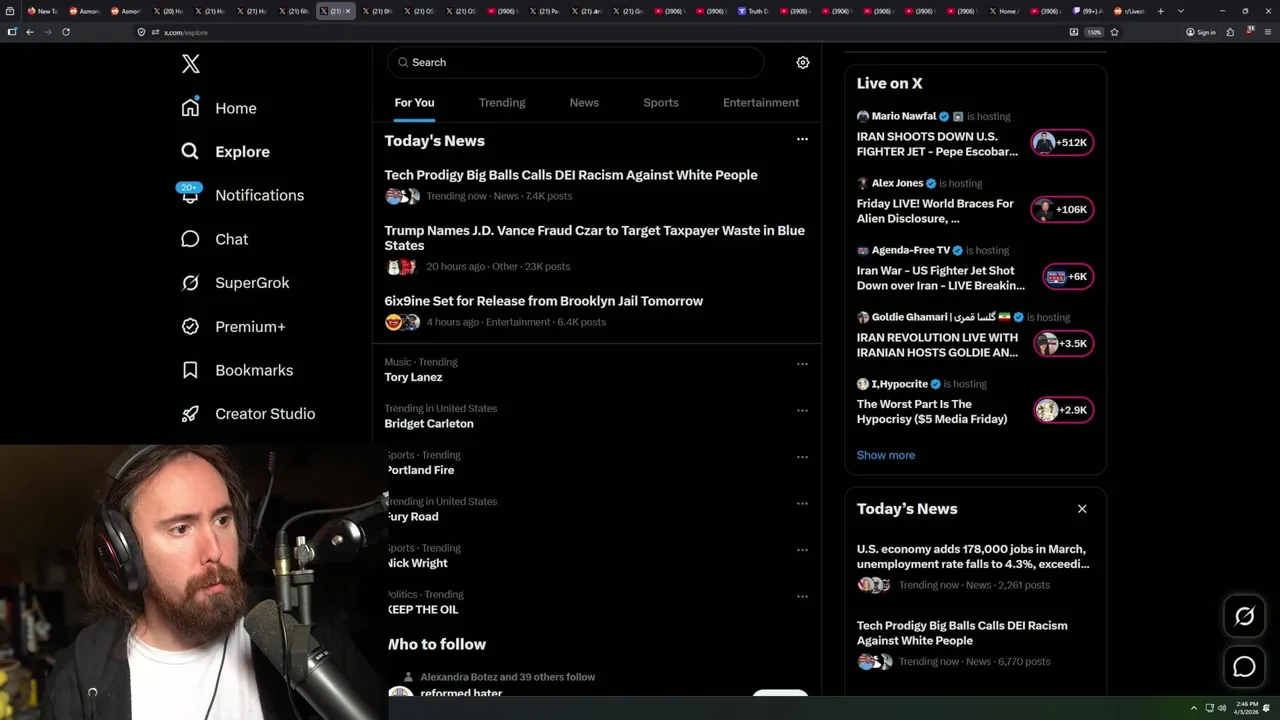Reload the page with the browser refresh icon

click(66, 32)
